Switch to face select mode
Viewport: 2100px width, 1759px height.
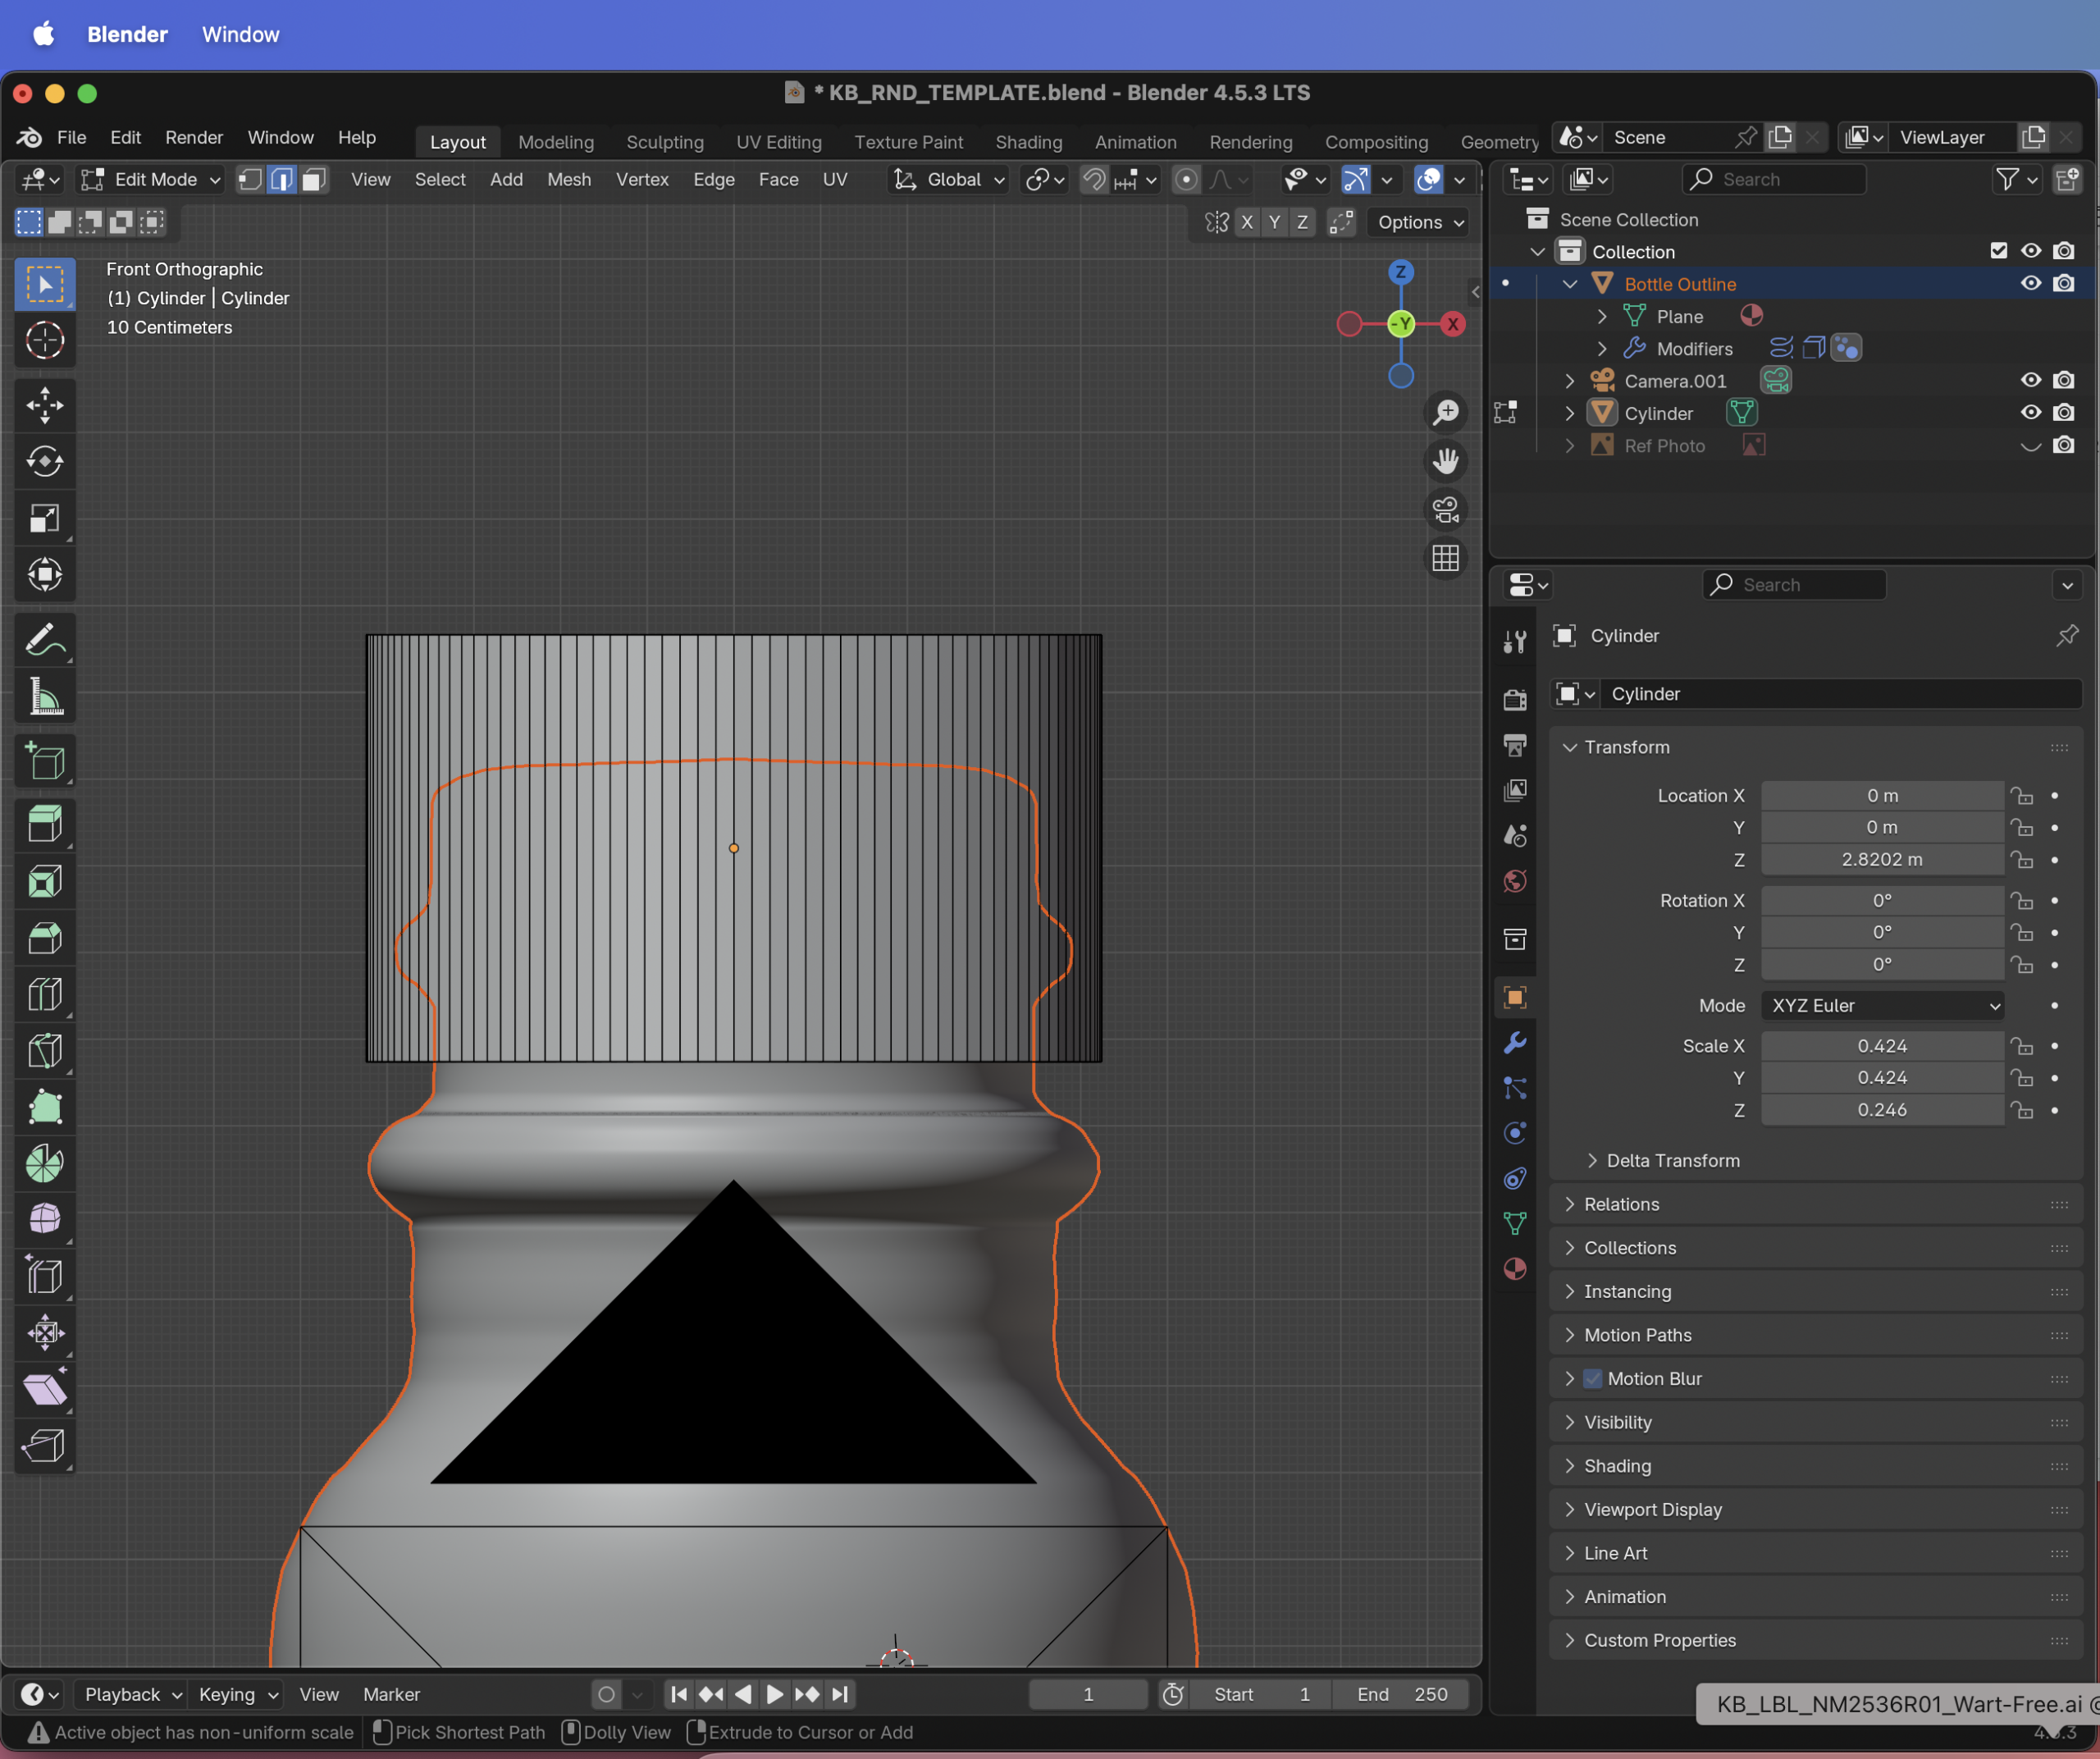click(314, 179)
